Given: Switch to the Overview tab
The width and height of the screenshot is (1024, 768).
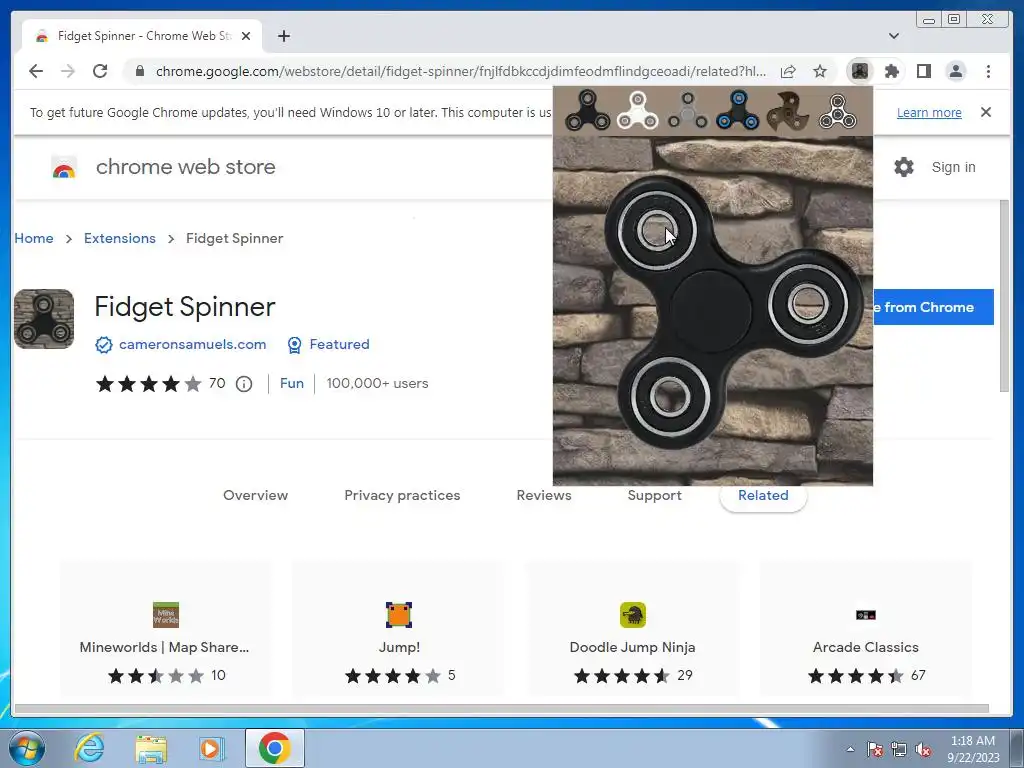Looking at the screenshot, I should [x=255, y=495].
